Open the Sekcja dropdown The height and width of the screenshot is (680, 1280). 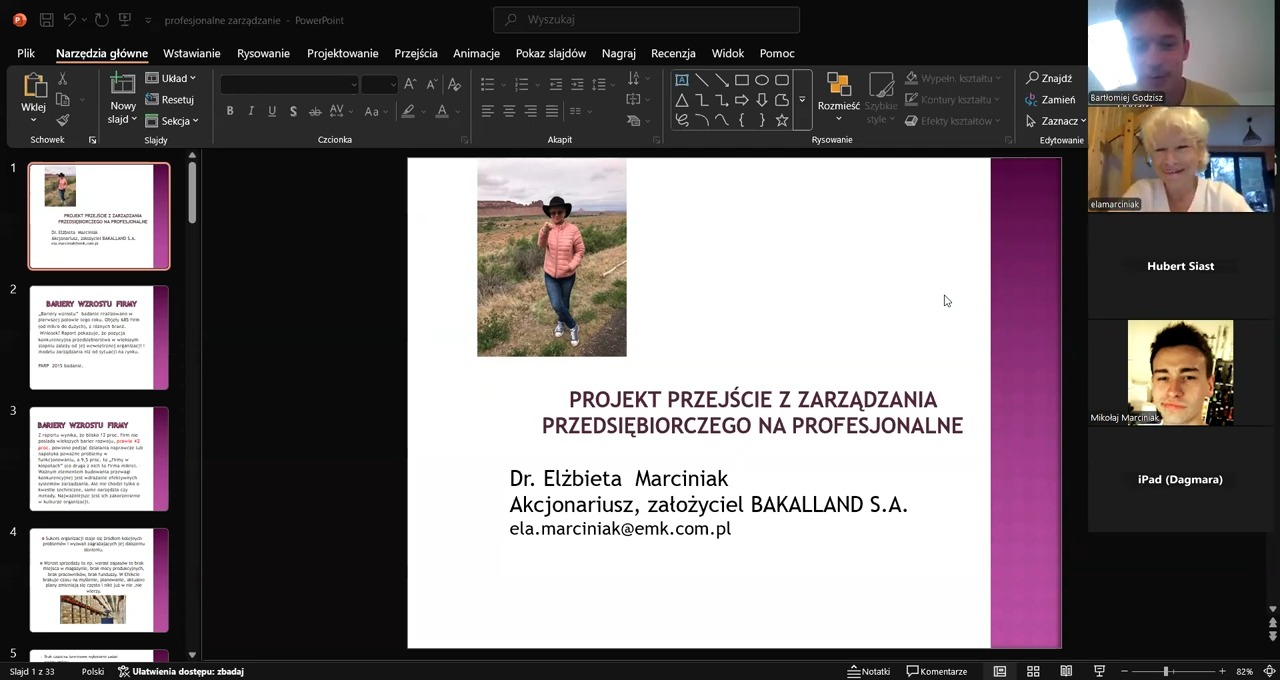click(x=171, y=121)
